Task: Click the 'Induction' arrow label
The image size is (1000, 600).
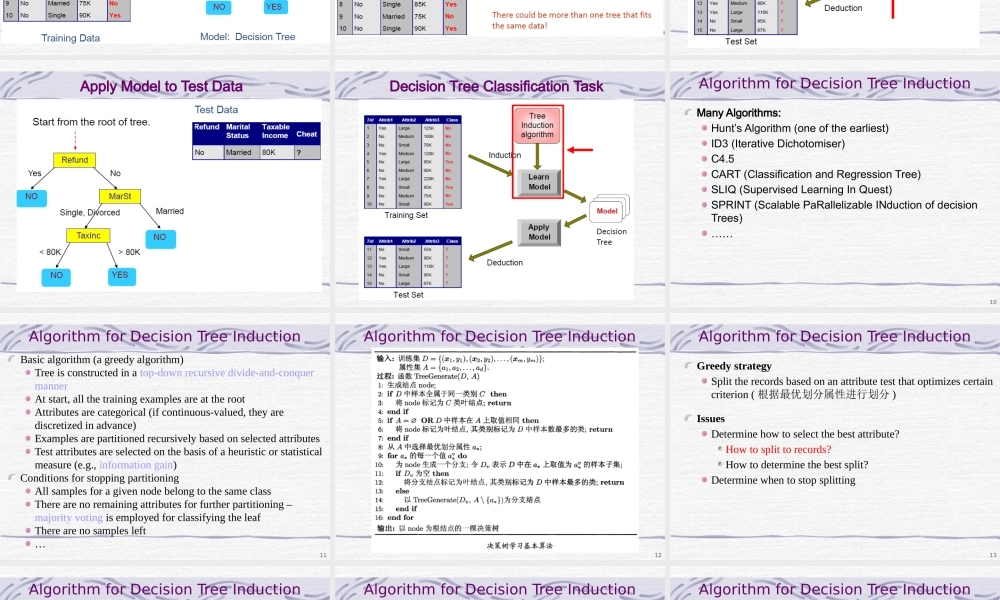Action: pos(504,155)
